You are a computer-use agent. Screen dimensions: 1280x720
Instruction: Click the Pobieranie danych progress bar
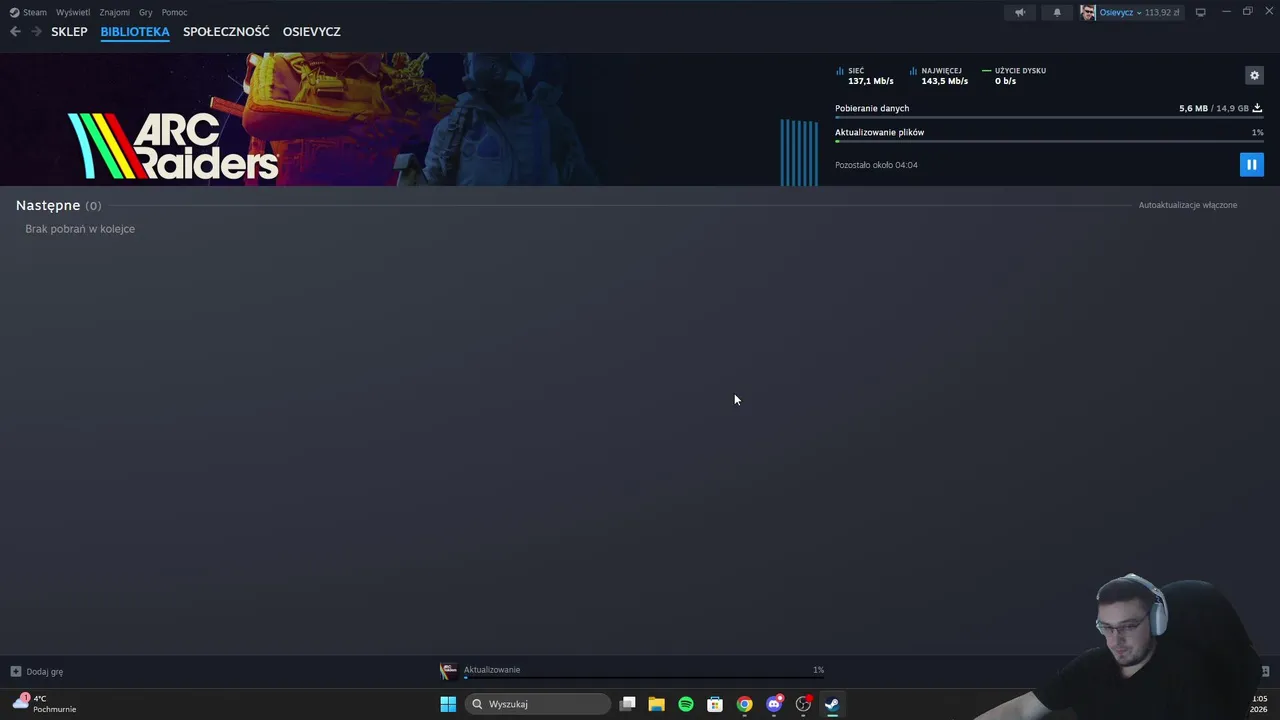click(x=1049, y=118)
